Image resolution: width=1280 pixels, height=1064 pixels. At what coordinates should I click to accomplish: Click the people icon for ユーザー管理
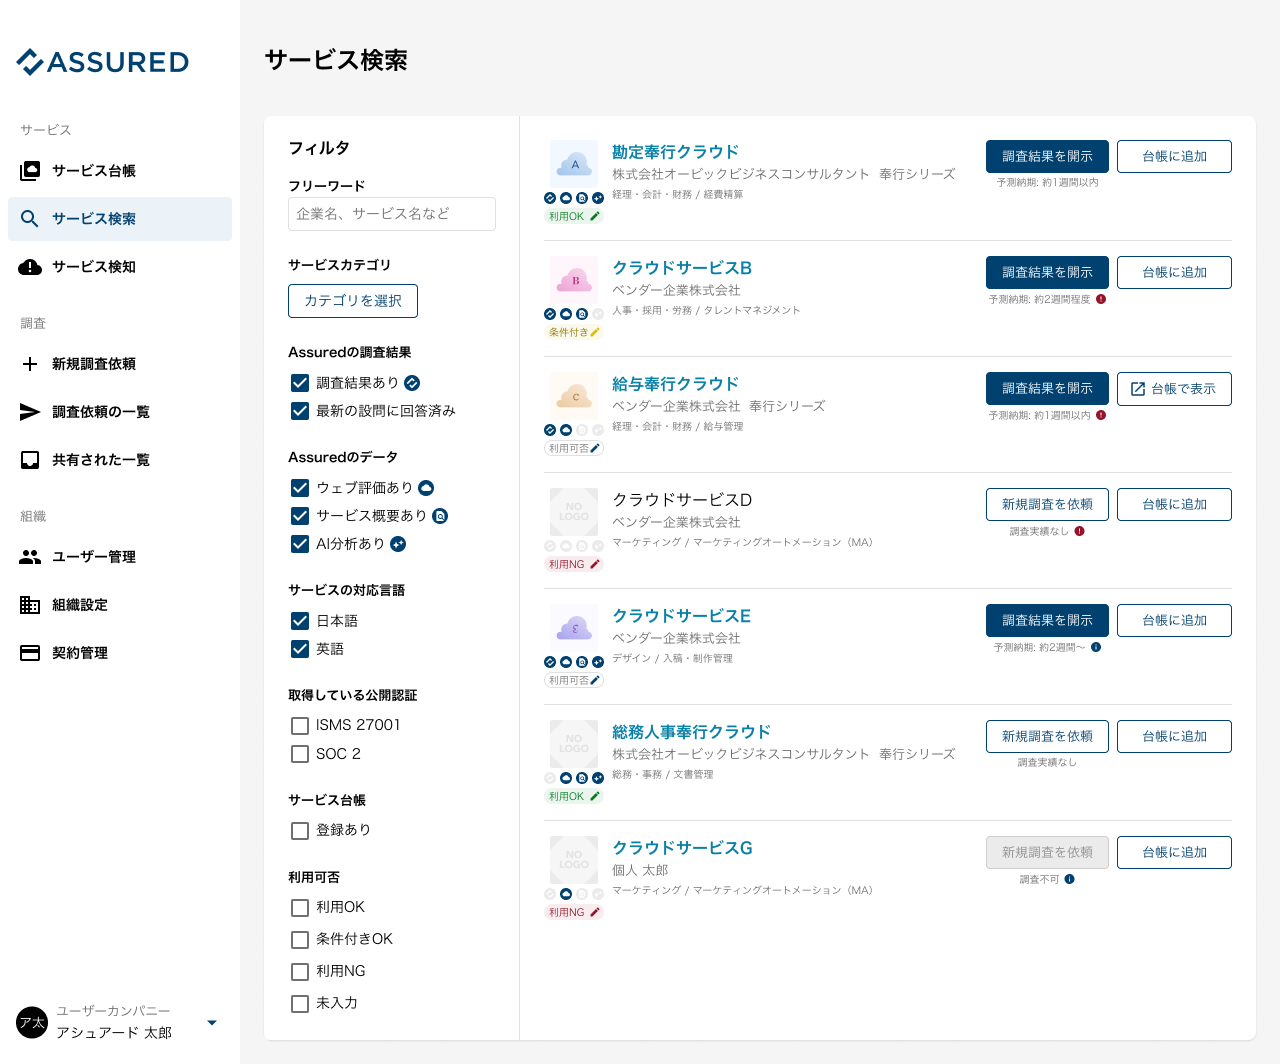pos(30,557)
